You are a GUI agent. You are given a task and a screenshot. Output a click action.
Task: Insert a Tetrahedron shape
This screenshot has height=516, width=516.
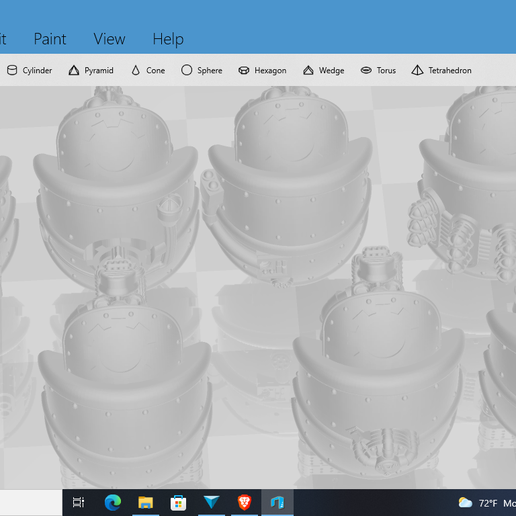(441, 70)
